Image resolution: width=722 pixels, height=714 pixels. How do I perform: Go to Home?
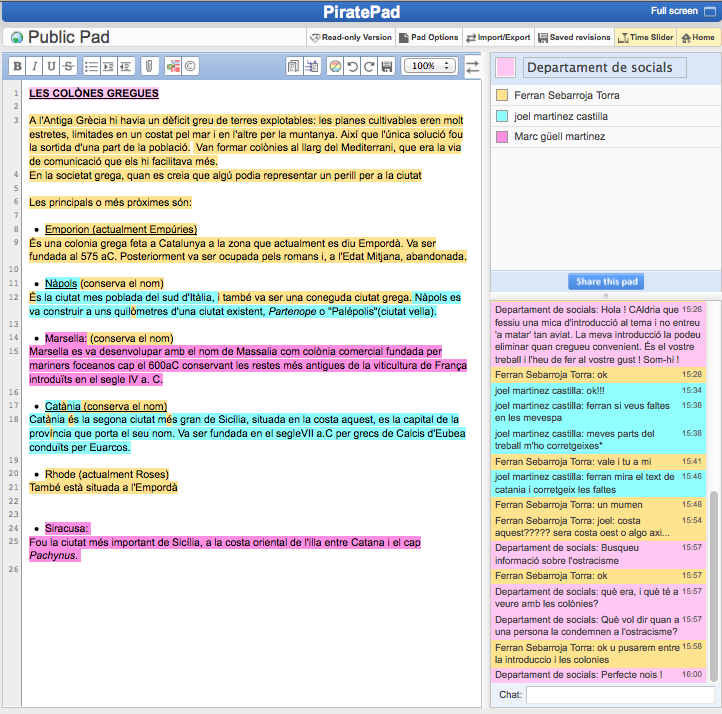[x=698, y=38]
